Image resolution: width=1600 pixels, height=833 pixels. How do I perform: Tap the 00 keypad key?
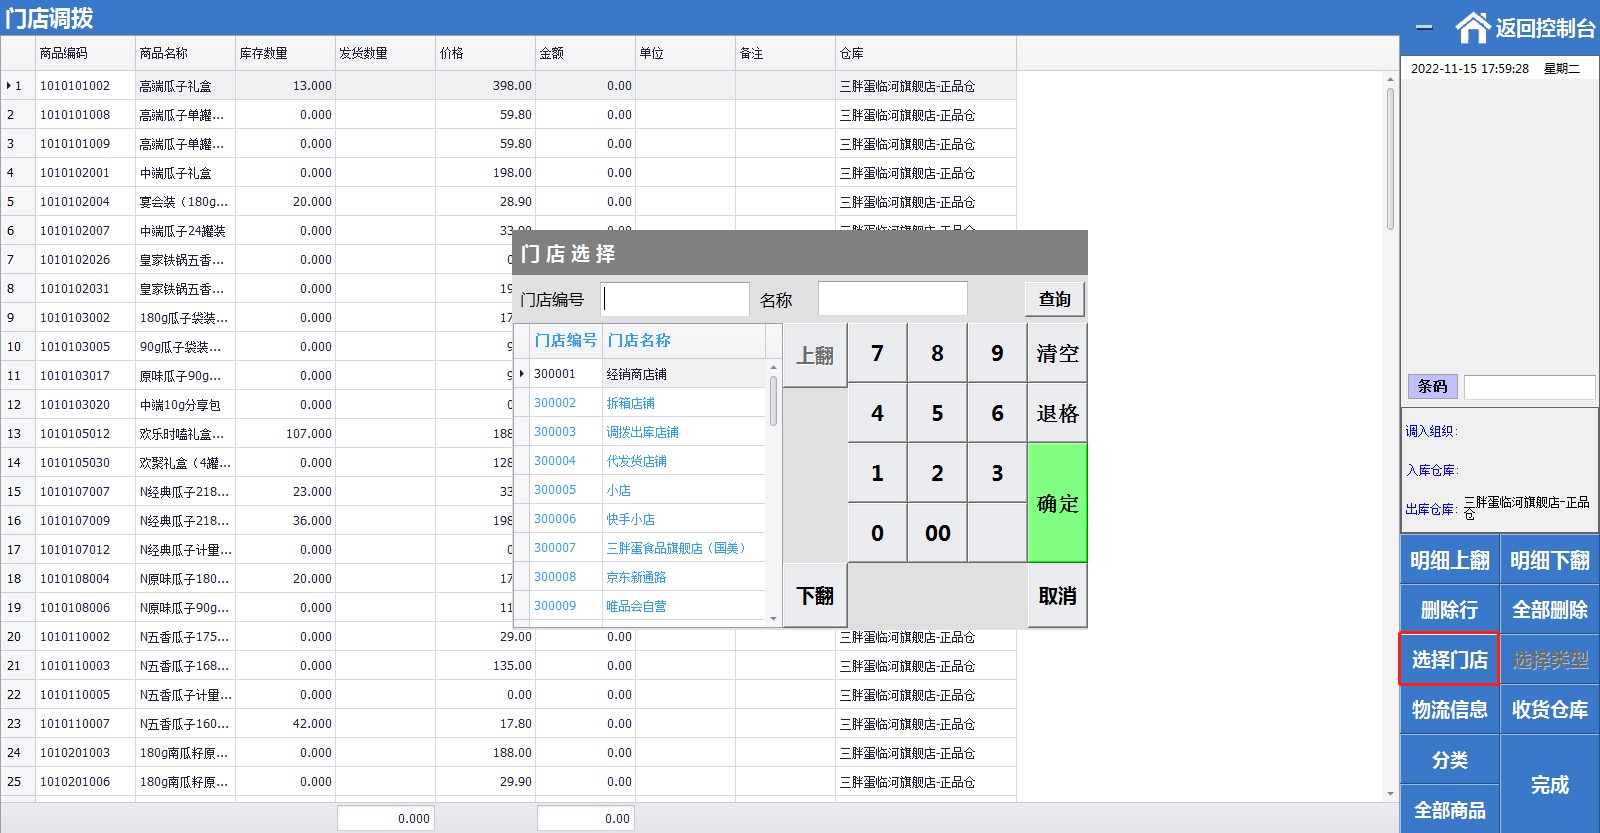[937, 533]
